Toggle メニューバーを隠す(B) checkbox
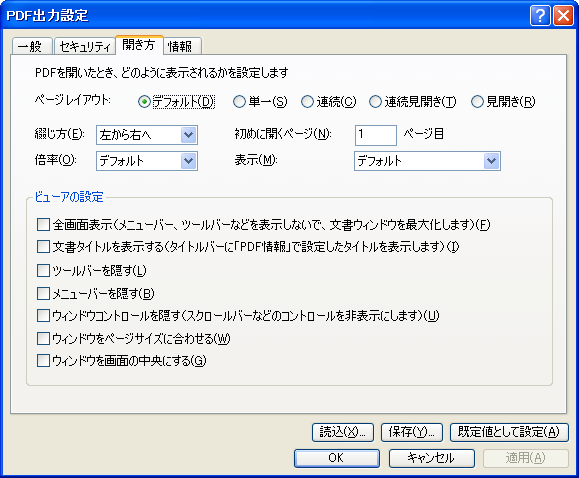This screenshot has height=478, width=579. click(x=43, y=293)
